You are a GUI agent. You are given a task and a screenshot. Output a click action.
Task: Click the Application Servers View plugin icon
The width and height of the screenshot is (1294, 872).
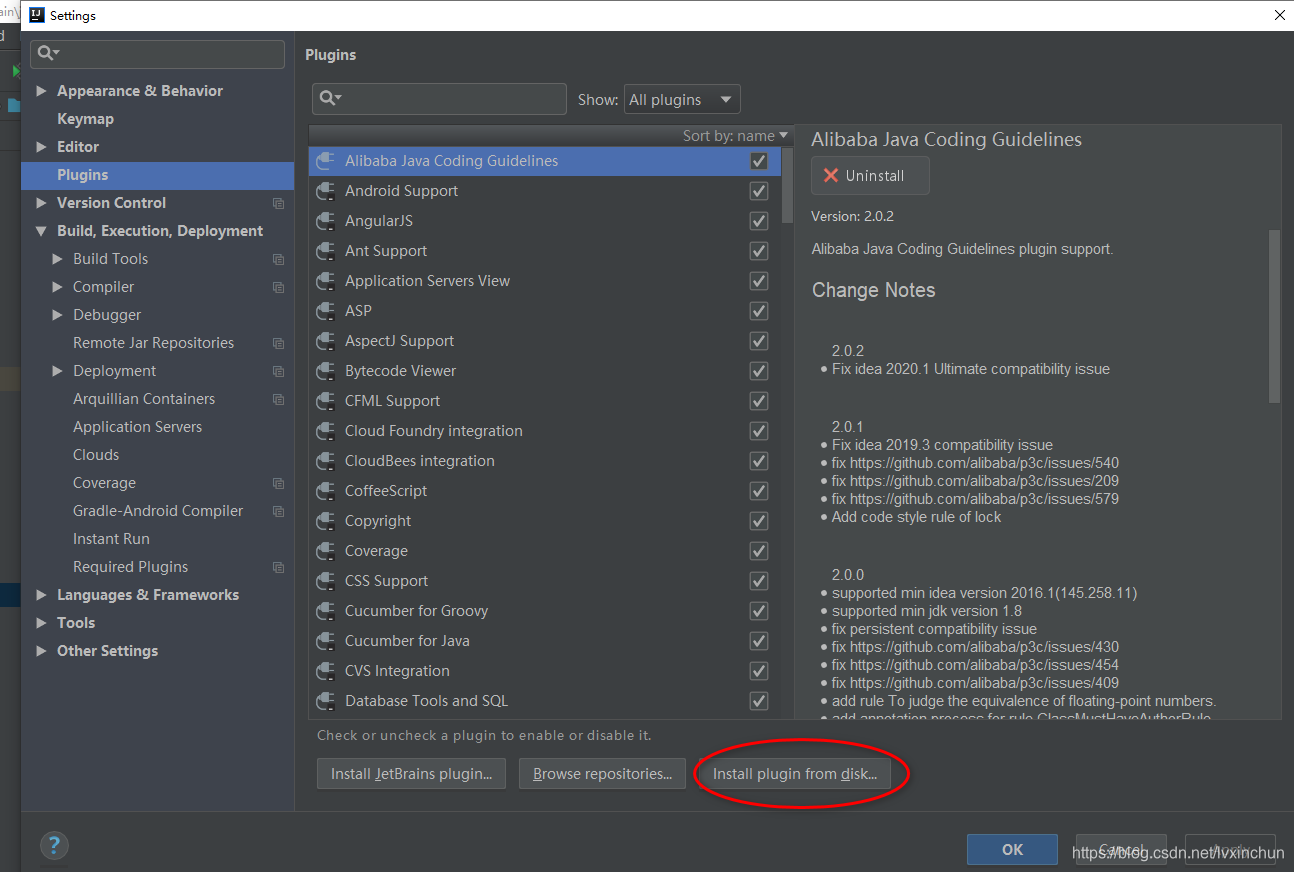(x=324, y=281)
